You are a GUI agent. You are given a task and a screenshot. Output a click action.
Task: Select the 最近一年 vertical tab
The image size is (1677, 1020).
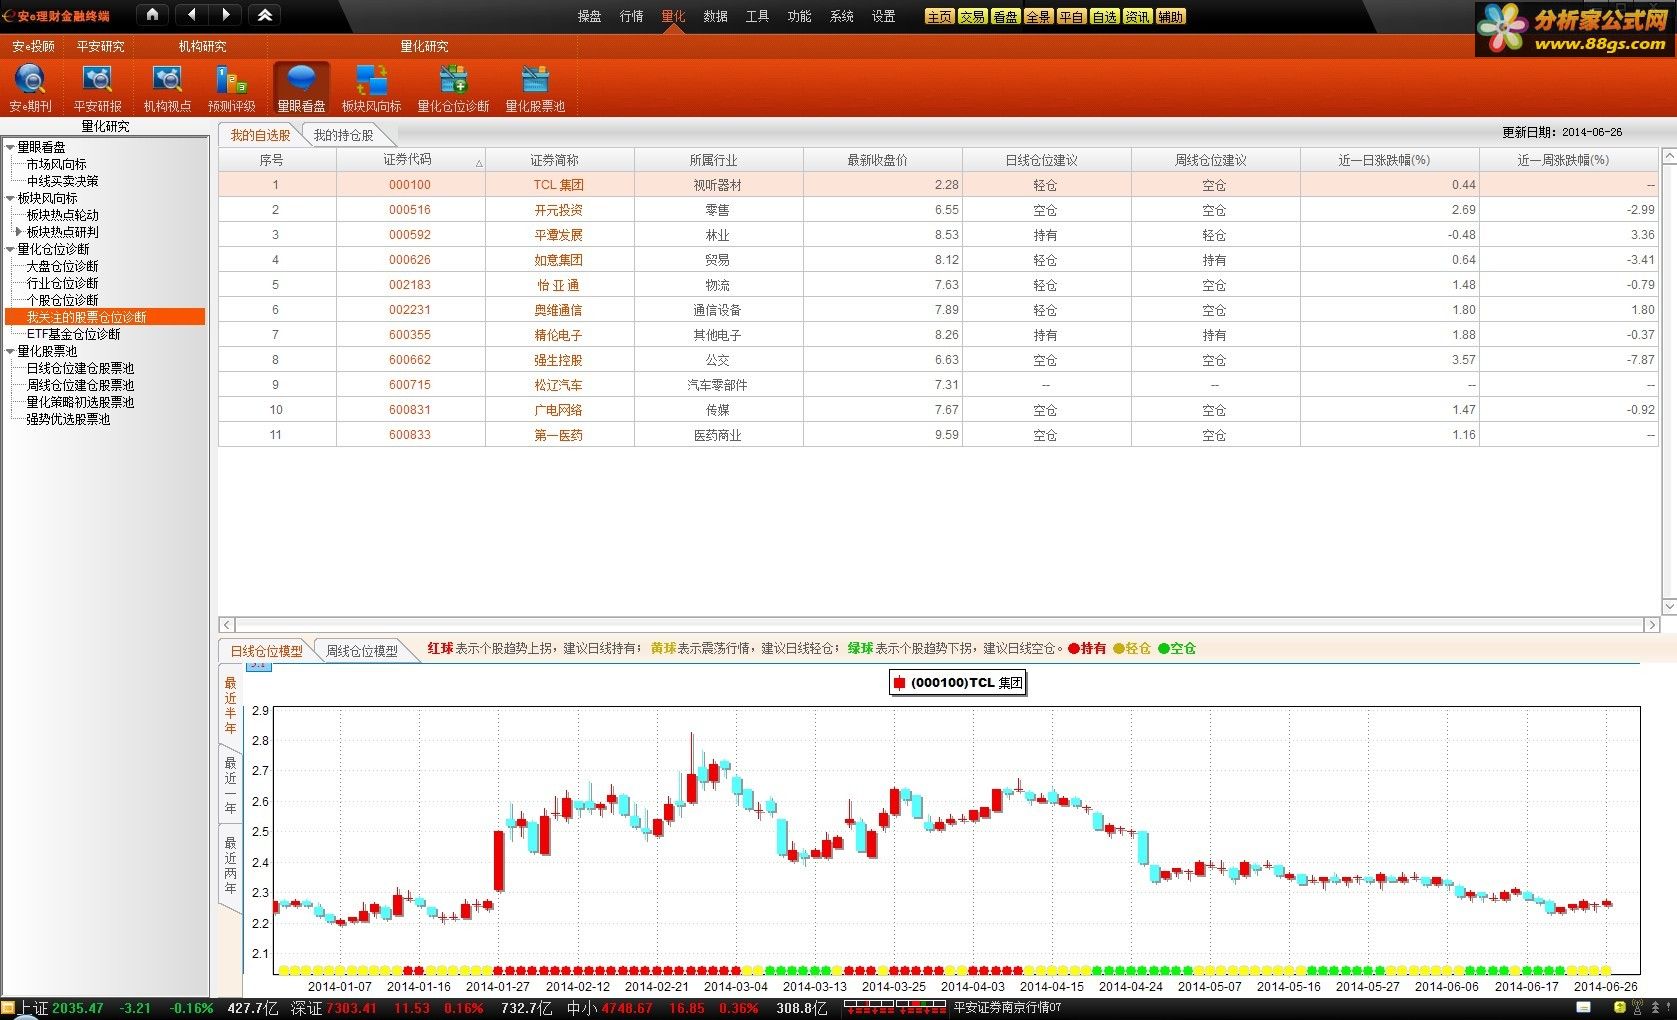(230, 785)
